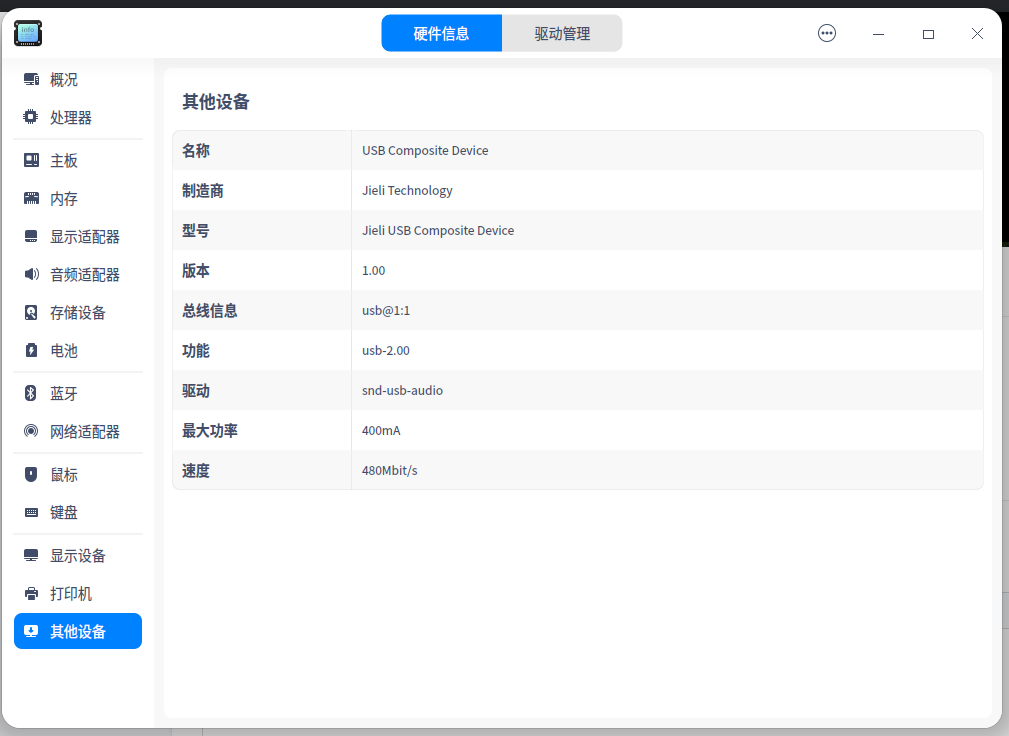Select the 处理器 processor chip icon
Viewport: 1009px width, 736px height.
(x=31, y=117)
